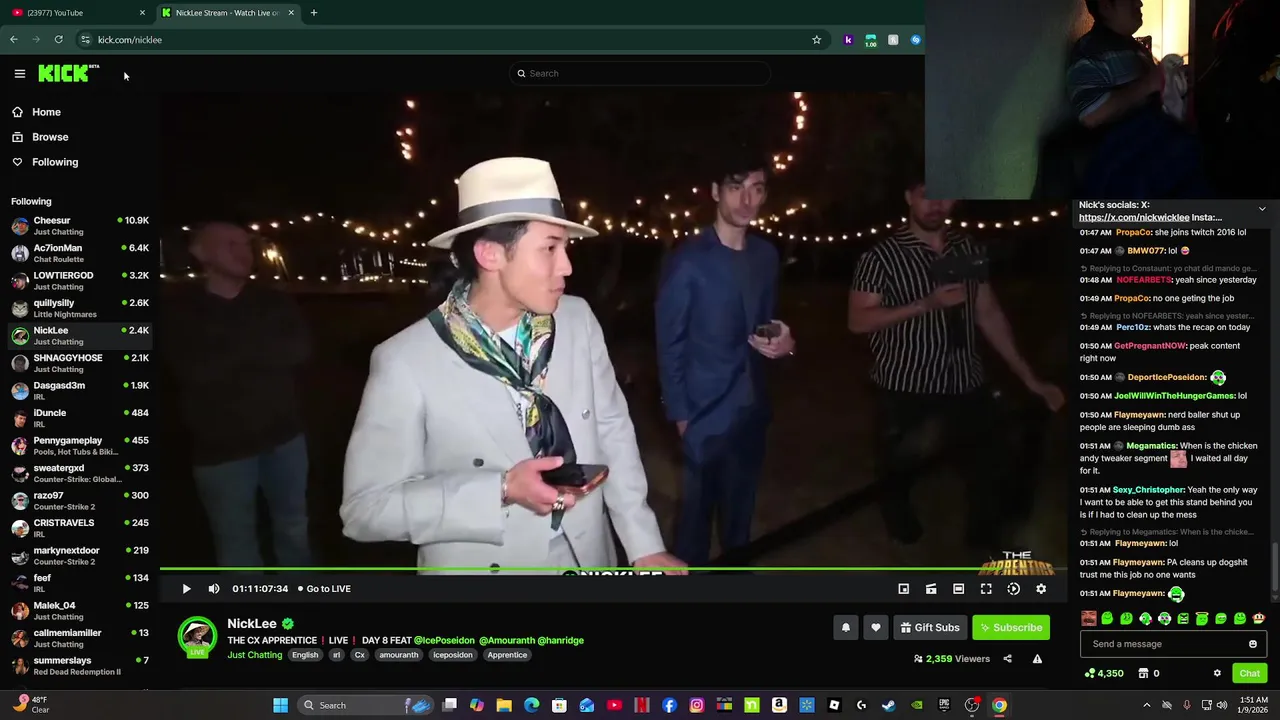1280x720 pixels.
Task: Open emoji picker in chat input
Action: pos(1253,644)
